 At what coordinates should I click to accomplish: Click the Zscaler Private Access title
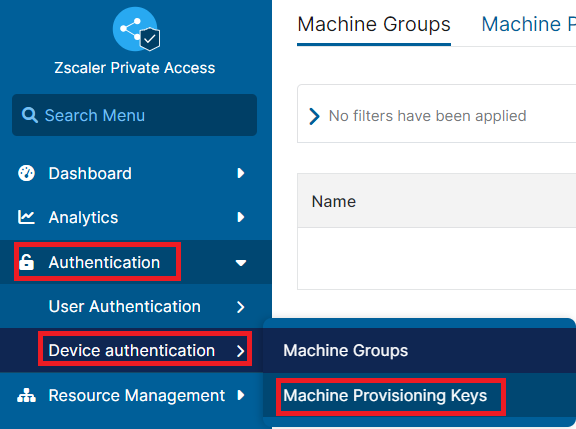[135, 68]
